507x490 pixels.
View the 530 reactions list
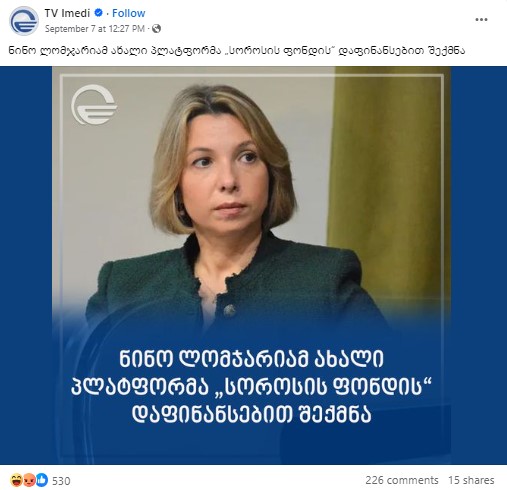61,481
